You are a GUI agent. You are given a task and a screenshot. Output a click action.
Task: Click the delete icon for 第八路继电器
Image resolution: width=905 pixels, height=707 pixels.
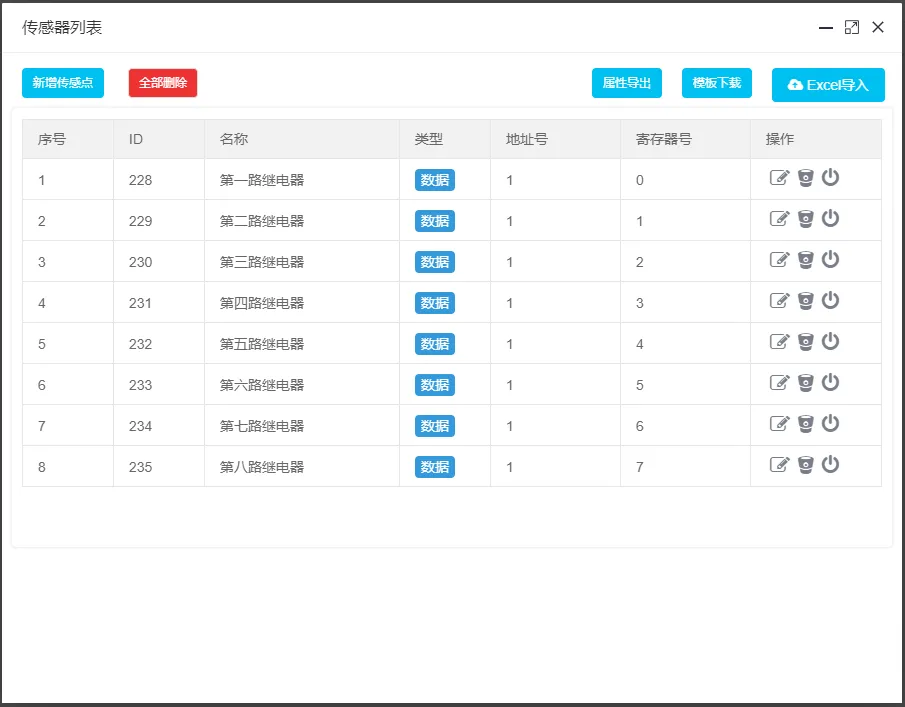click(x=805, y=465)
